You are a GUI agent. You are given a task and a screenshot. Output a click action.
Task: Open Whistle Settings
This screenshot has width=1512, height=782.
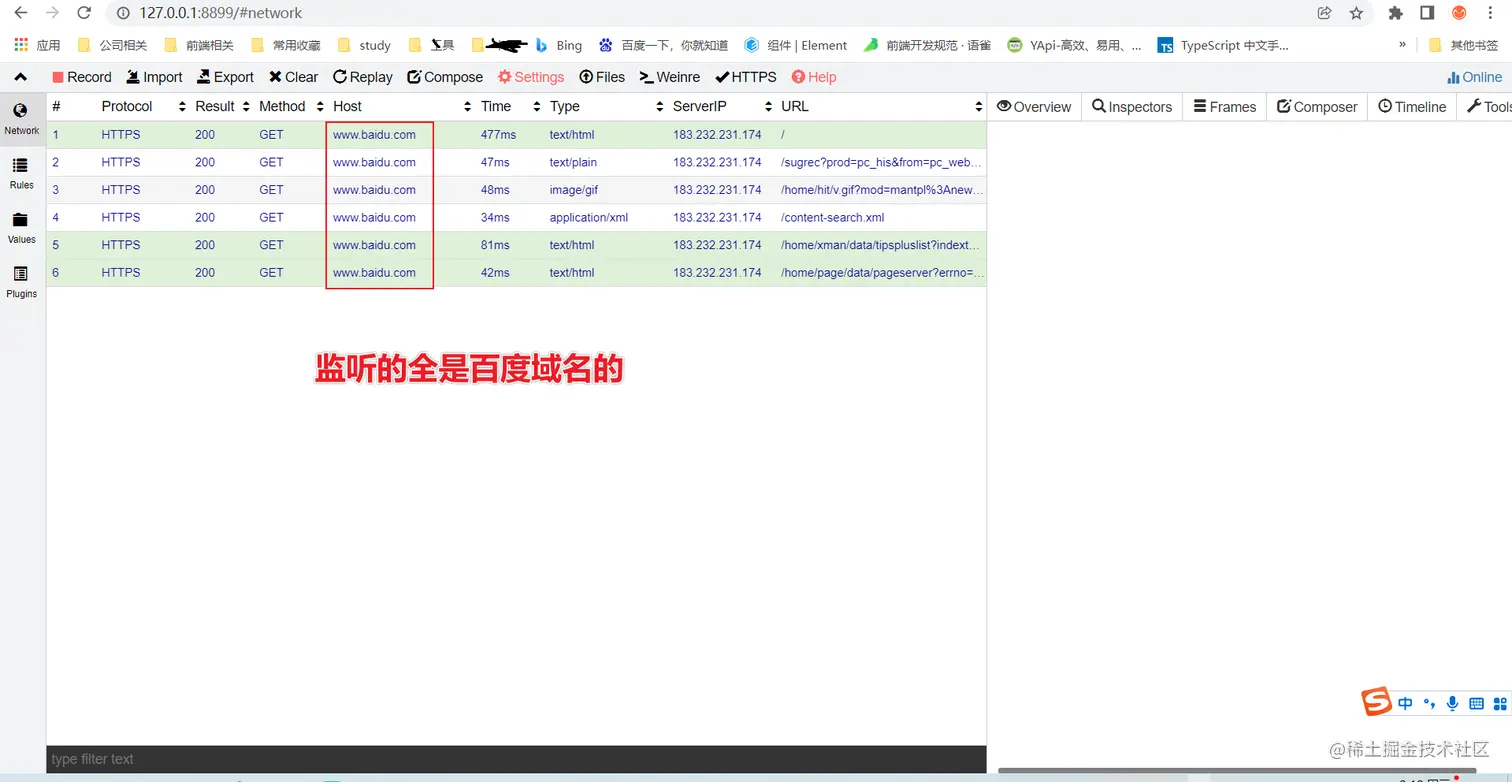point(531,77)
